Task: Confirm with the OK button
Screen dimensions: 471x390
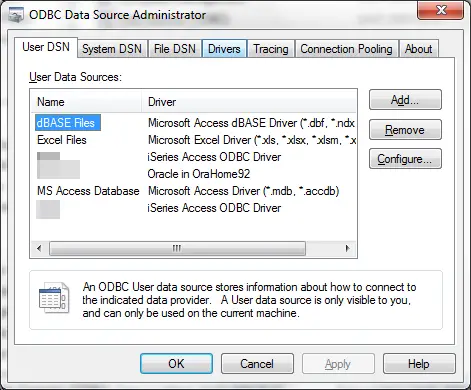Action: tap(176, 364)
